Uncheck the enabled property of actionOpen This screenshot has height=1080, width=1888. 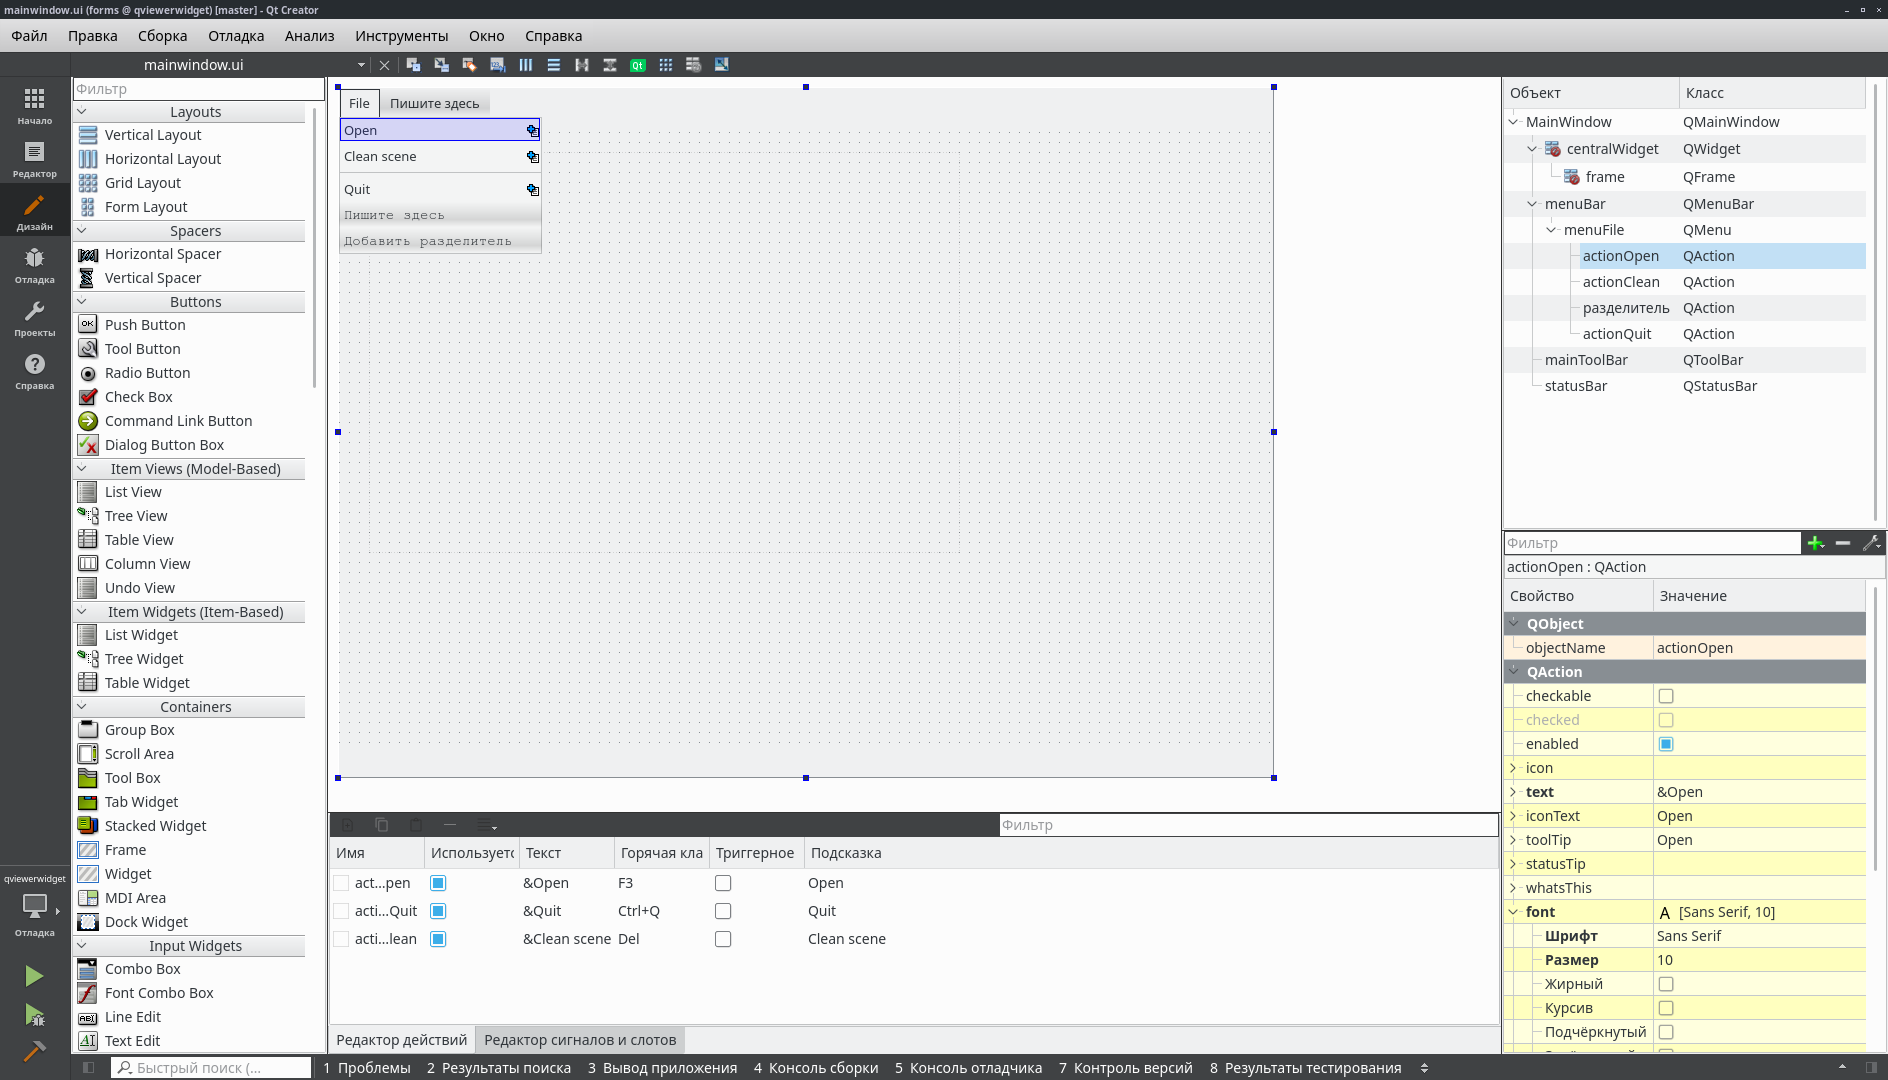1664,743
